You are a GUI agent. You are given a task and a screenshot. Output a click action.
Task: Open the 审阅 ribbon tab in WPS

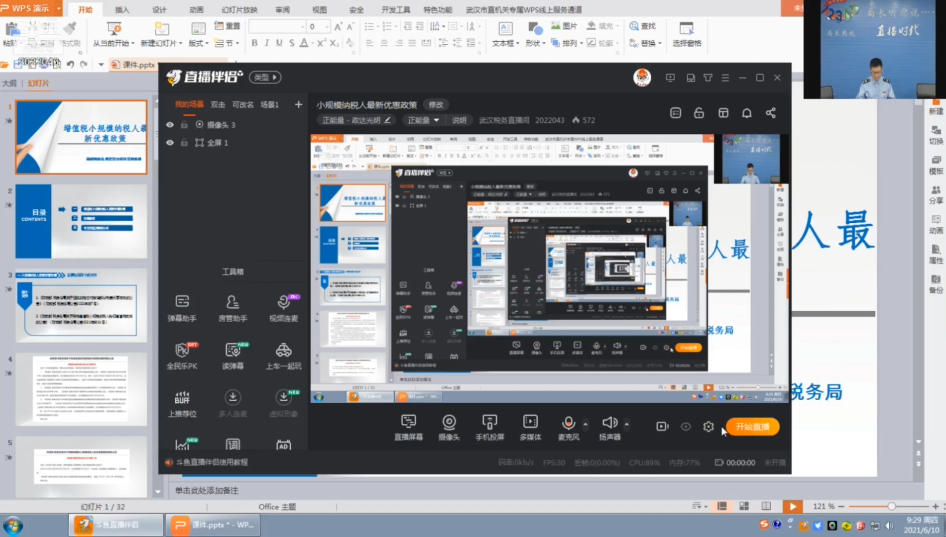282,10
